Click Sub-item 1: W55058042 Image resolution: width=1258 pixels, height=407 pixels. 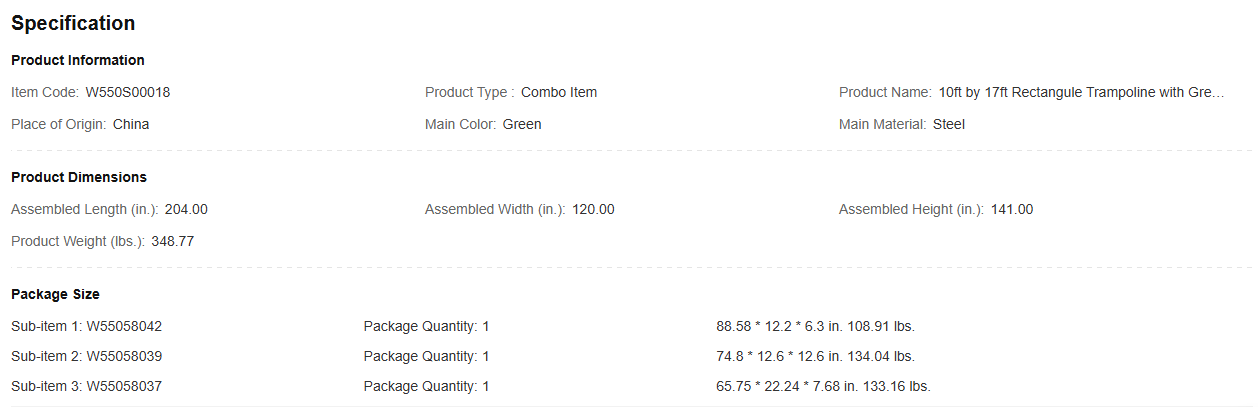pos(86,326)
